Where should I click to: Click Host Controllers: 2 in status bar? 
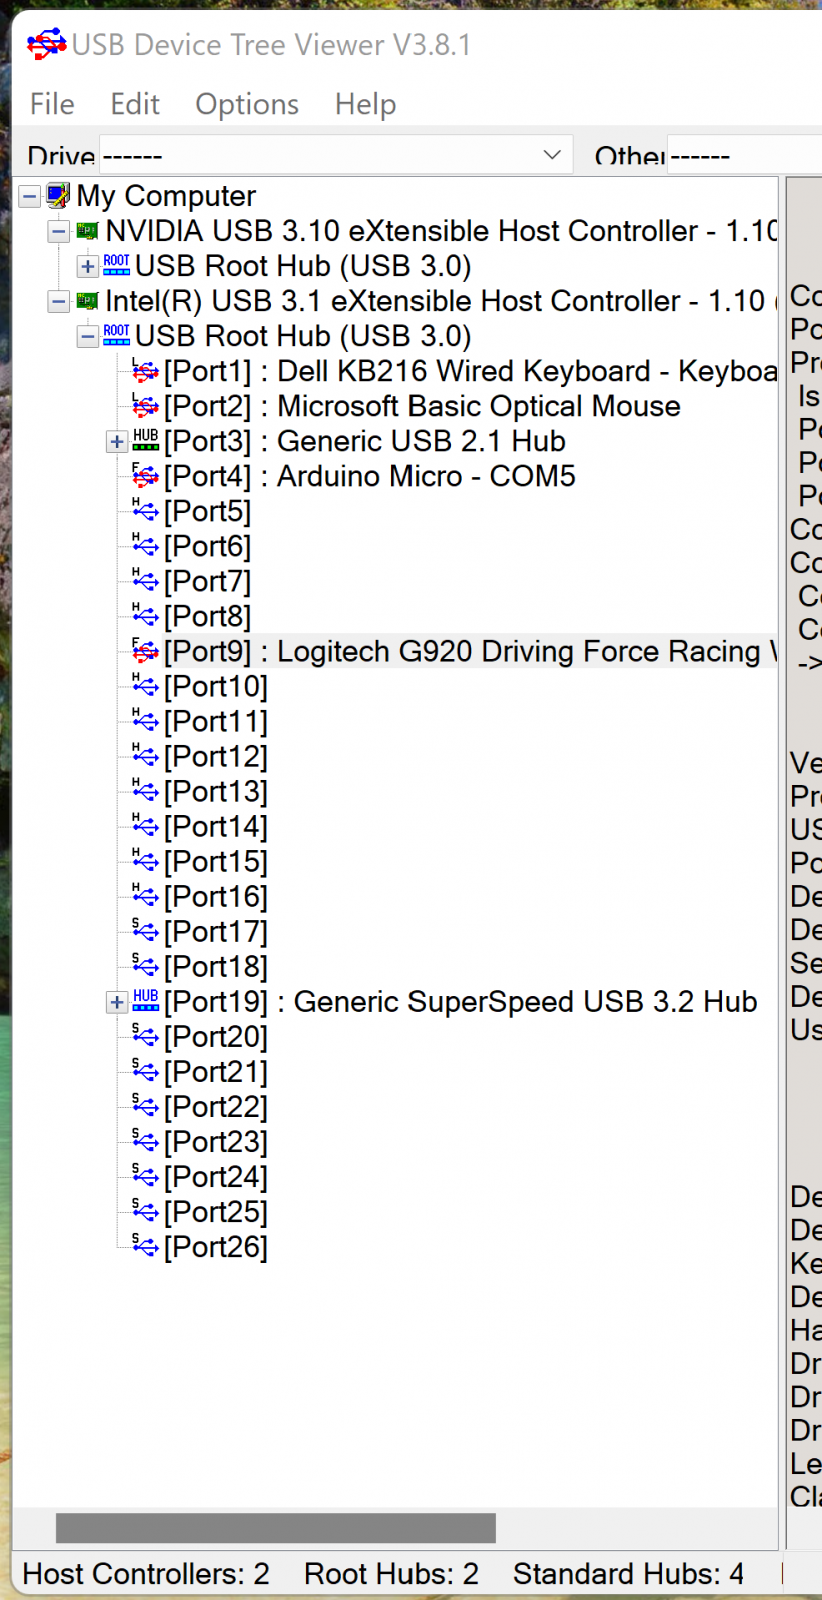click(x=146, y=1574)
